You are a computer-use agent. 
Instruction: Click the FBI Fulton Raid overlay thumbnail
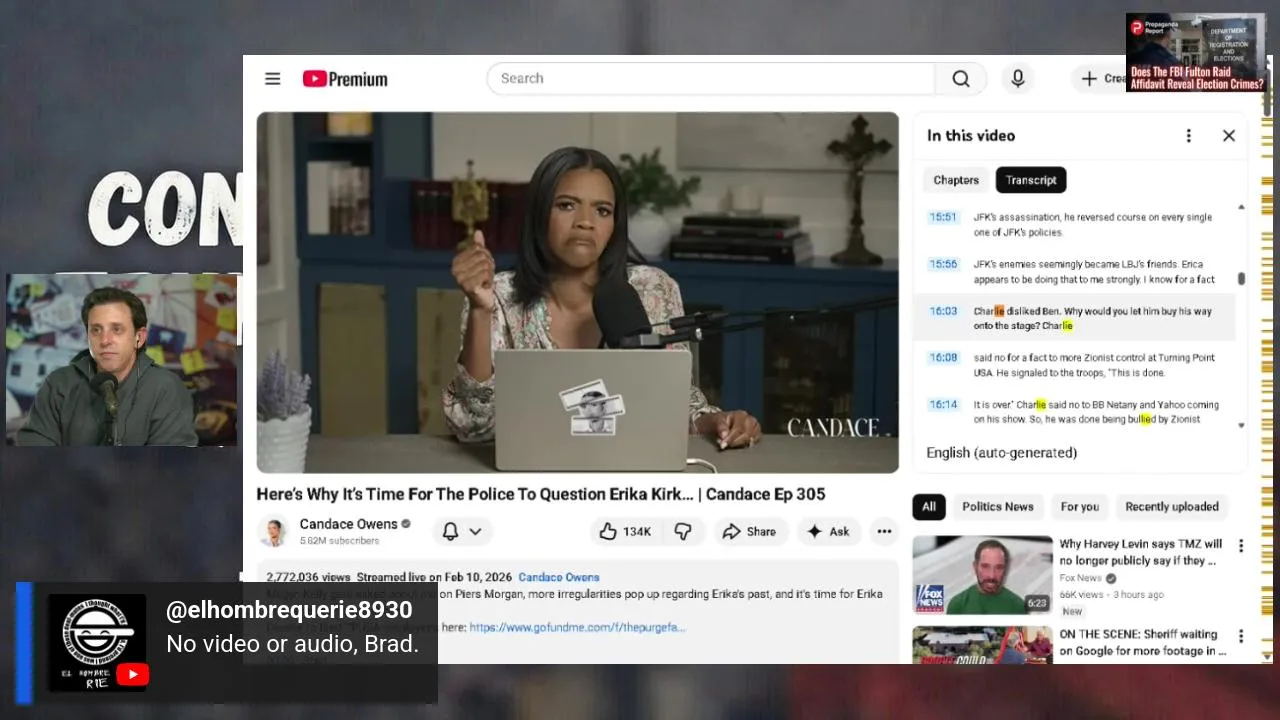(1196, 53)
